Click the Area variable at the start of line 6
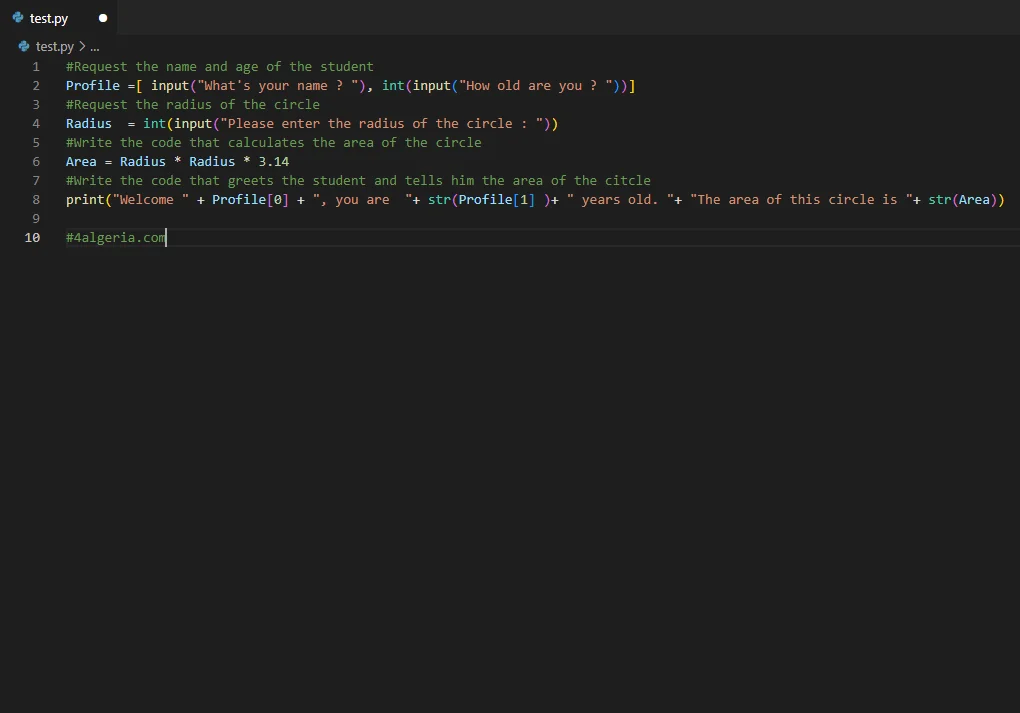The height and width of the screenshot is (713, 1020). click(x=81, y=162)
